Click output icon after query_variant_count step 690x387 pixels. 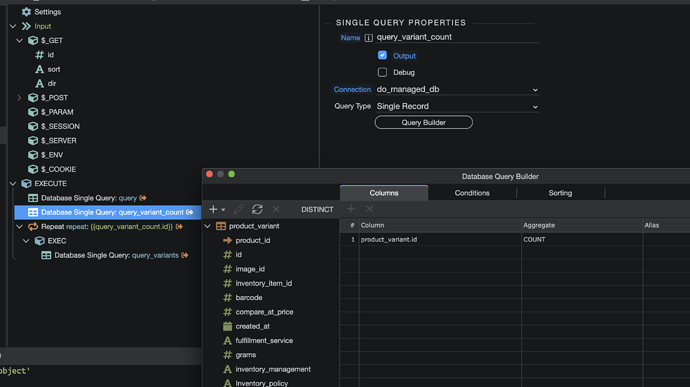tap(190, 212)
